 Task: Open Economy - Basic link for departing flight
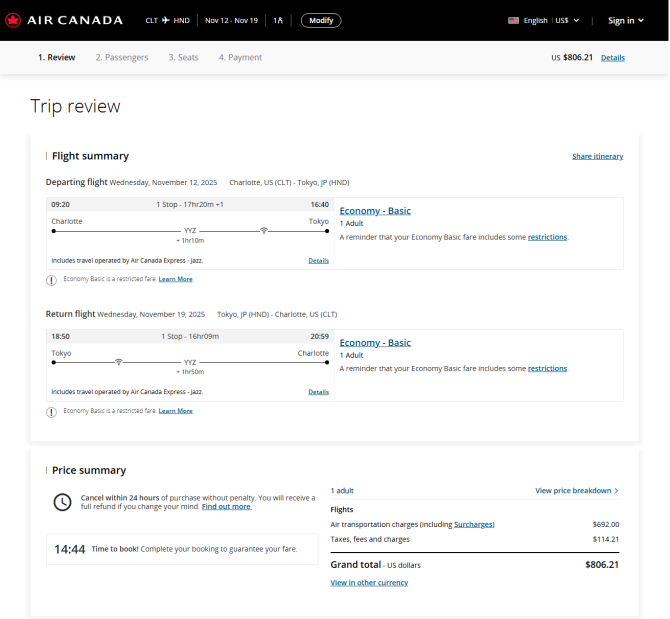pos(375,211)
